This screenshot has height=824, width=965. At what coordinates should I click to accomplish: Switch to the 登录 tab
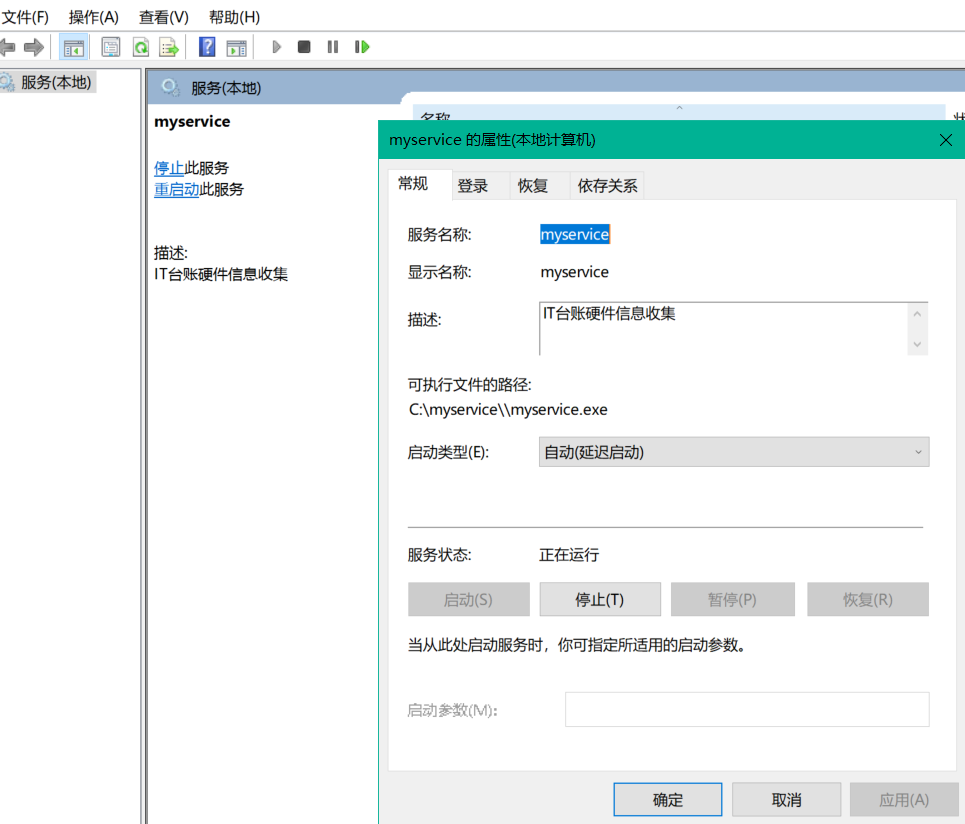(473, 185)
